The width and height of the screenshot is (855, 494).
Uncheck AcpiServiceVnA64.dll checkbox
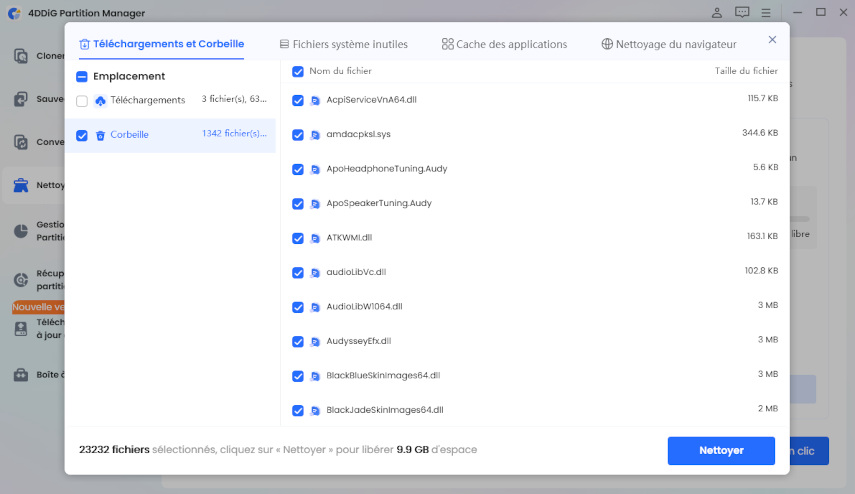point(298,100)
